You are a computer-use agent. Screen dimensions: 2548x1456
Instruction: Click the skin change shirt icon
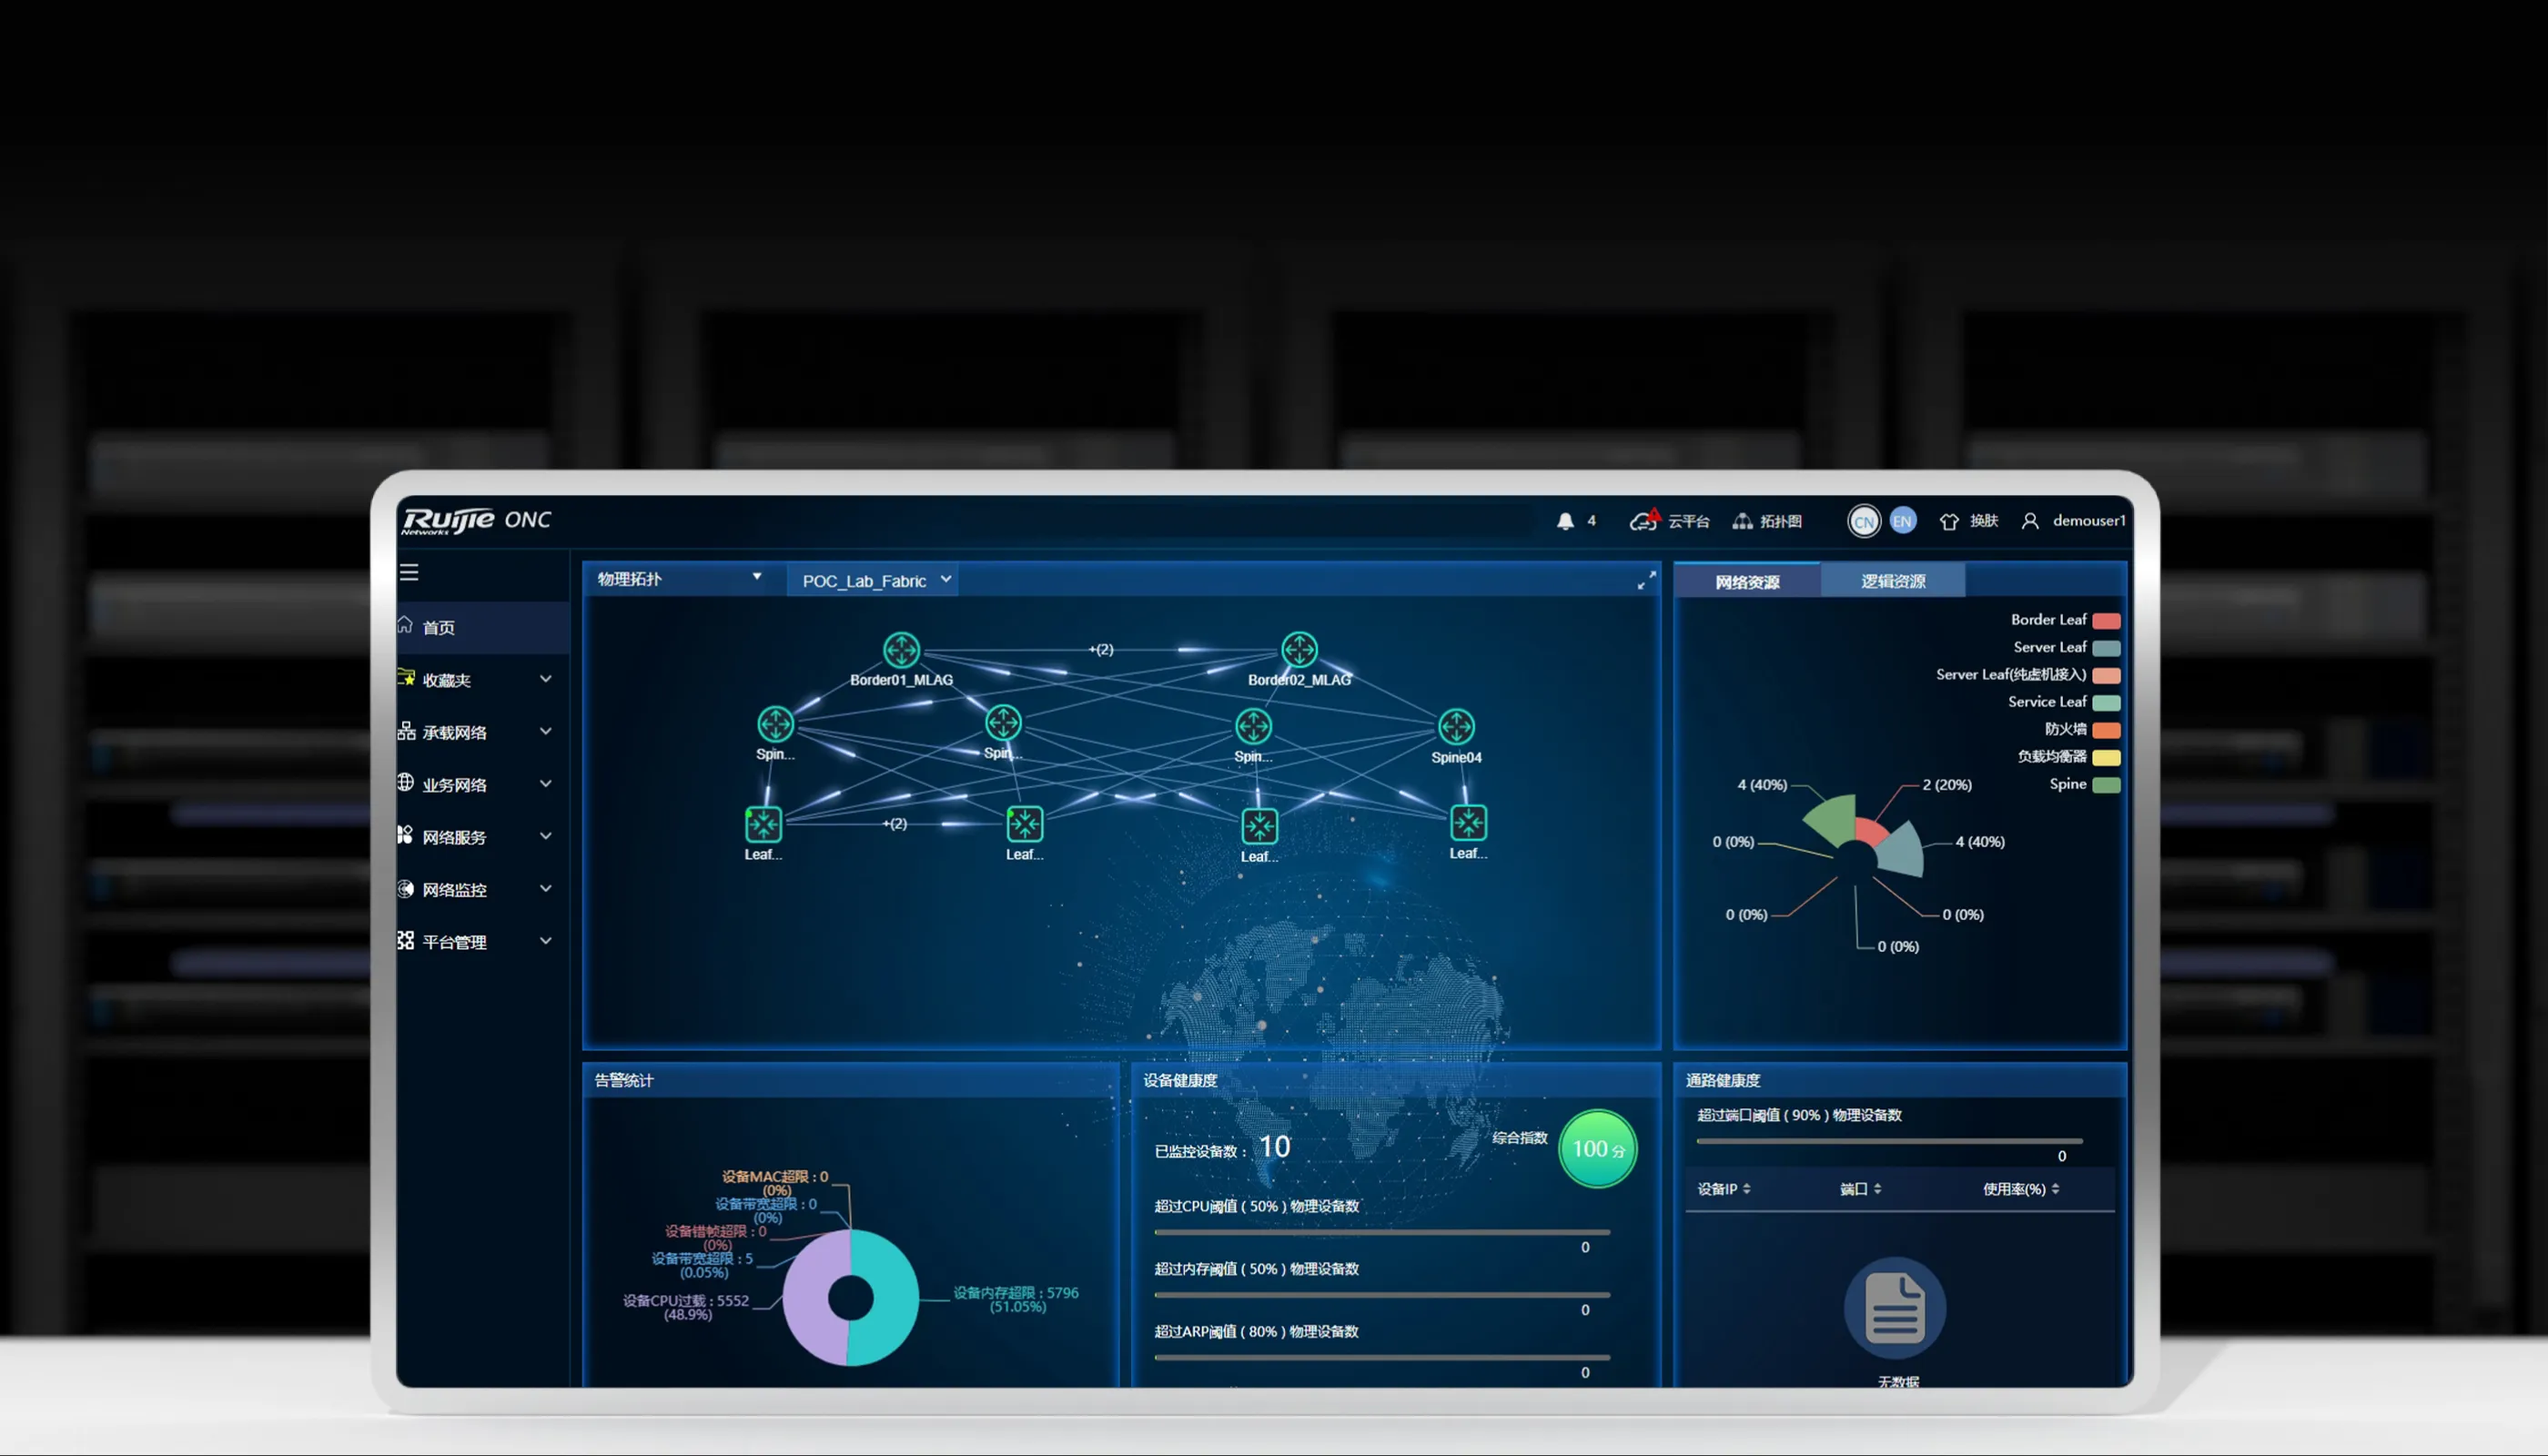[x=1949, y=521]
